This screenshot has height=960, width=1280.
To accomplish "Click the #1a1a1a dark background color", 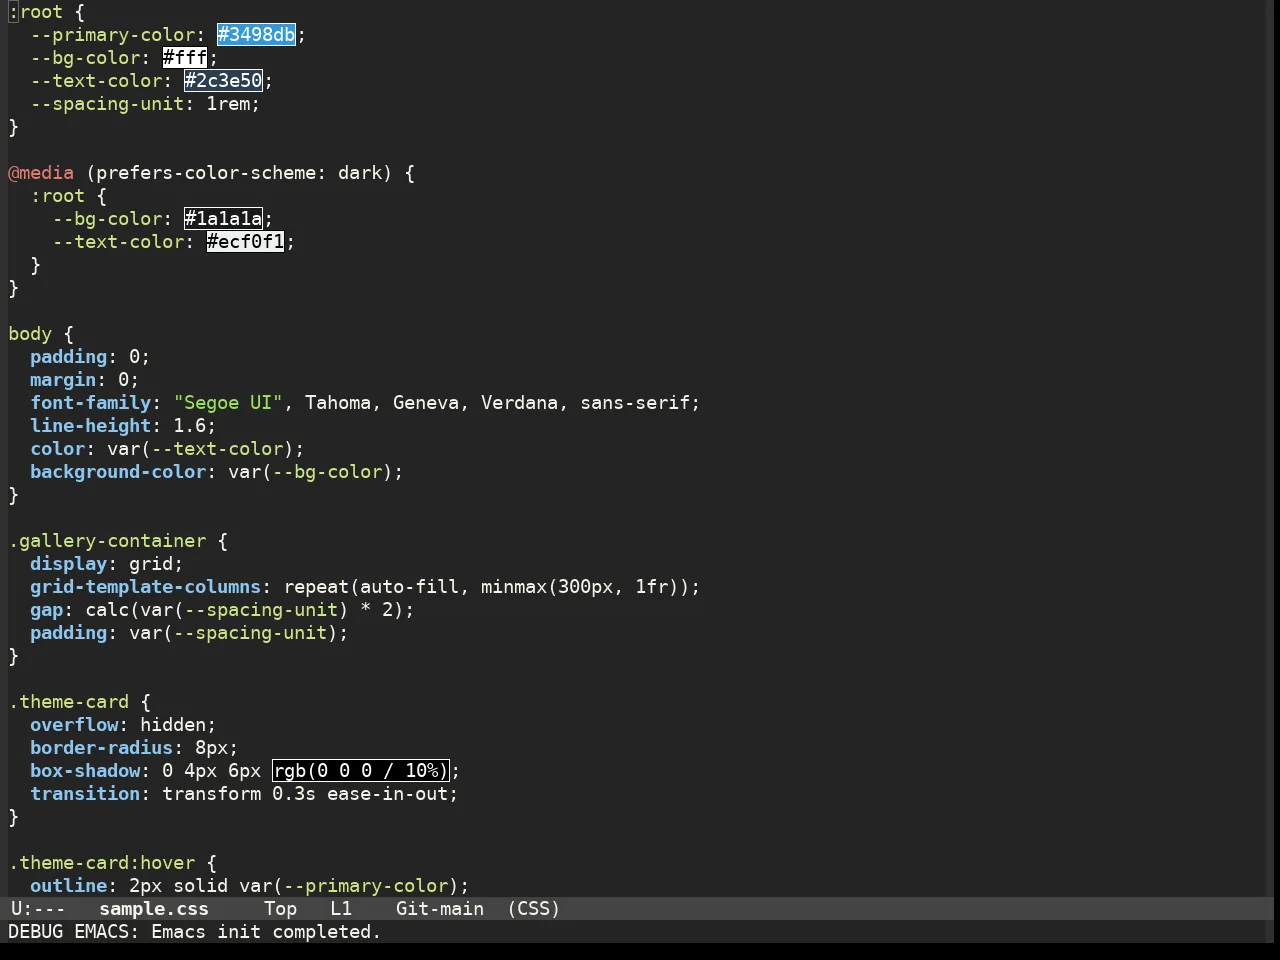I will pyautogui.click(x=223, y=219).
